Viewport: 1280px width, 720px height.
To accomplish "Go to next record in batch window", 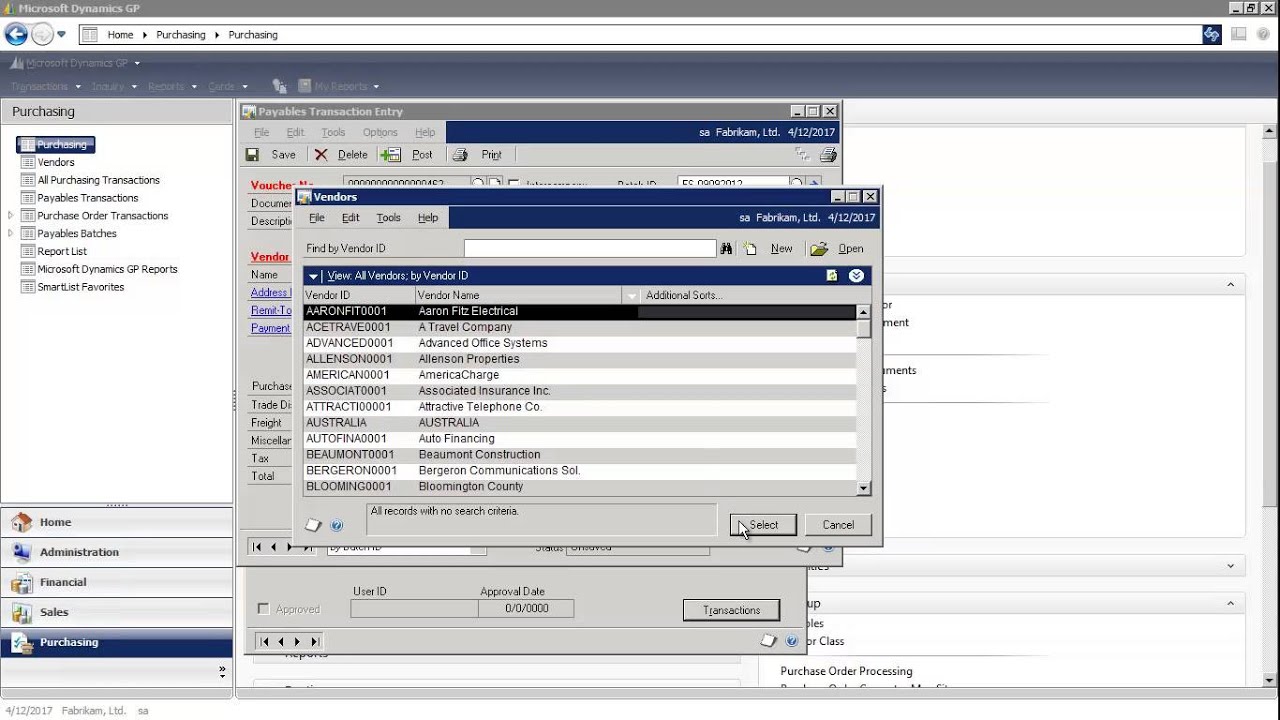I will pos(297,642).
